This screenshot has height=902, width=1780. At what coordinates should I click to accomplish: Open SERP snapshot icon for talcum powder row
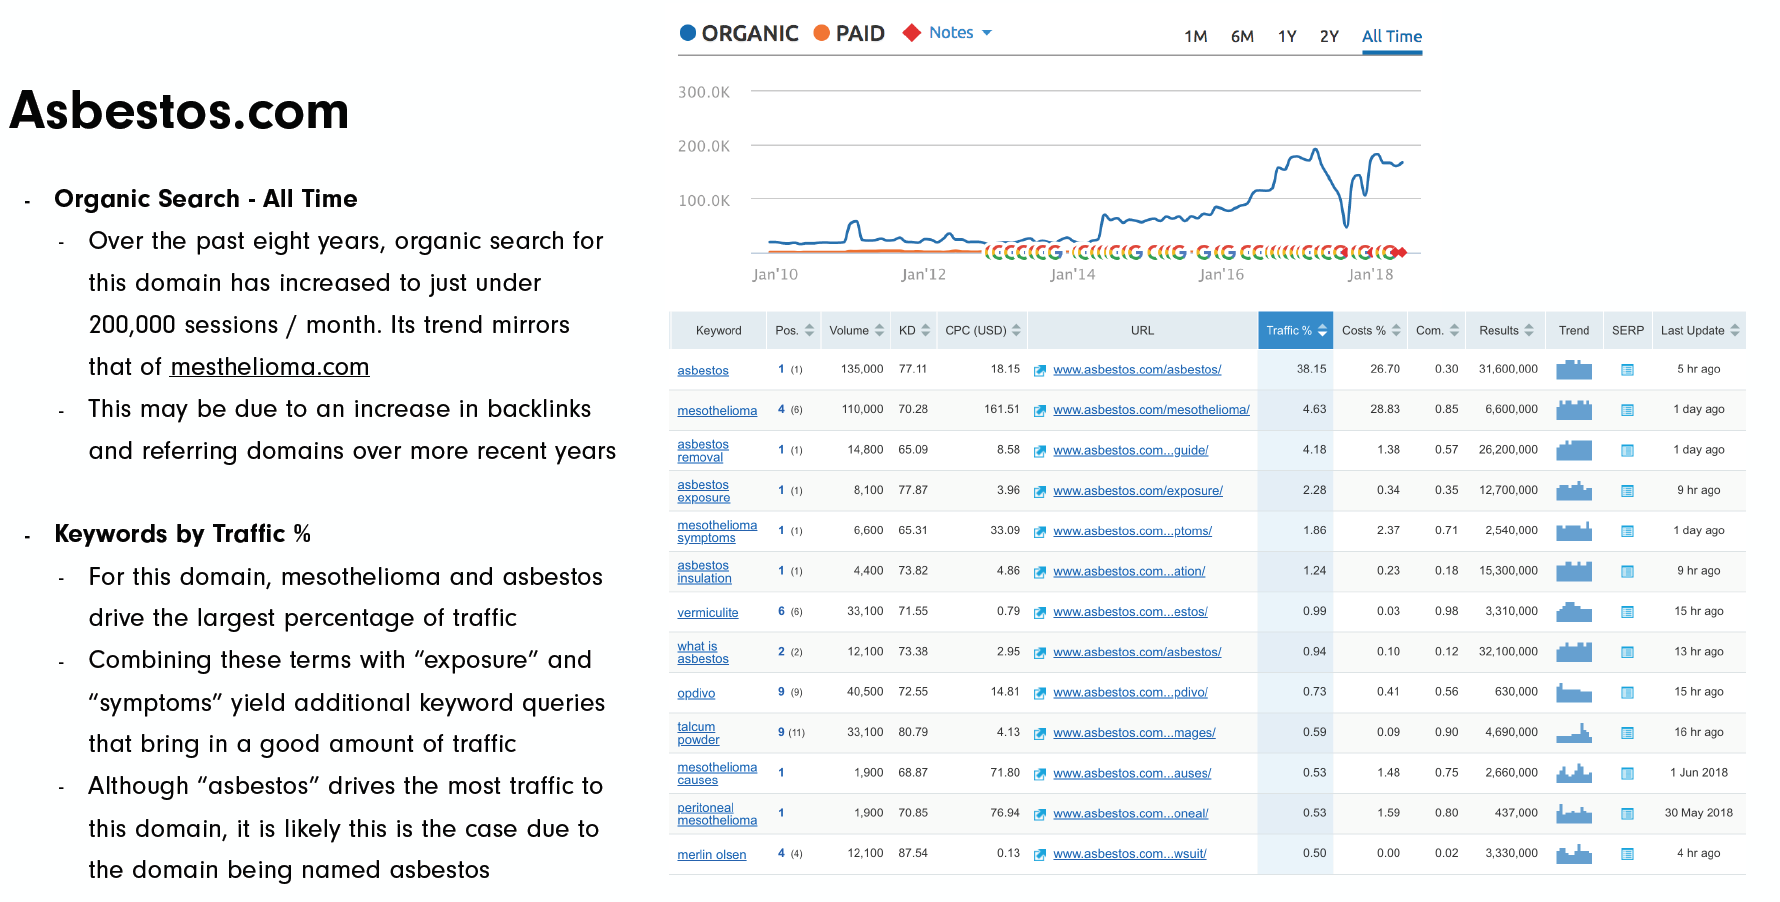(1627, 733)
